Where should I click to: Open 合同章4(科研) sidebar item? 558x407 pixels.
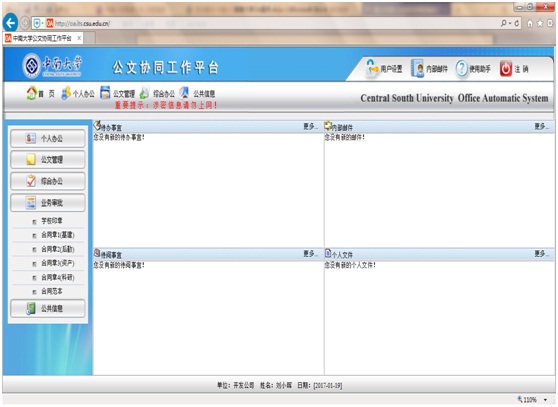[57, 278]
